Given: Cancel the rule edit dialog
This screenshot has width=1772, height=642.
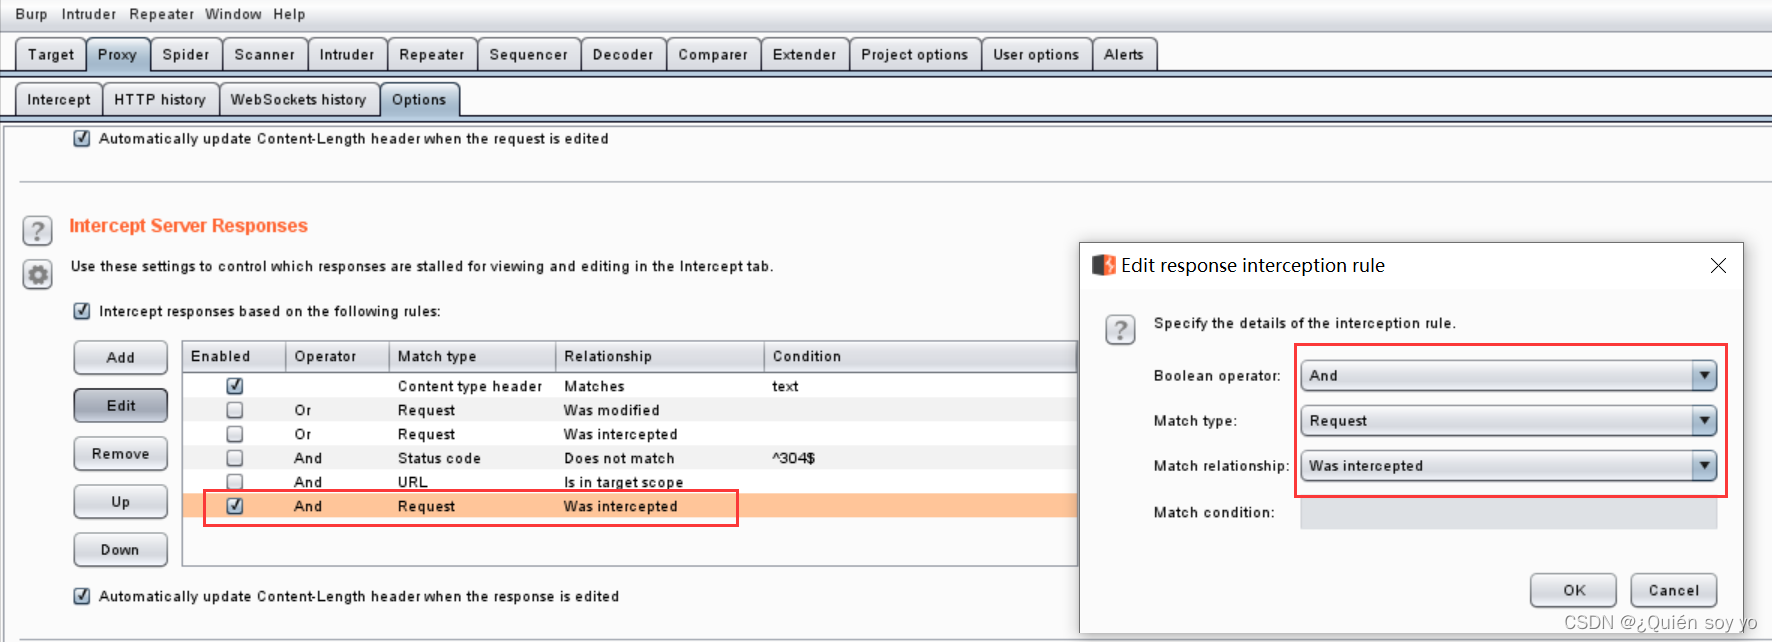Looking at the screenshot, I should (1674, 590).
